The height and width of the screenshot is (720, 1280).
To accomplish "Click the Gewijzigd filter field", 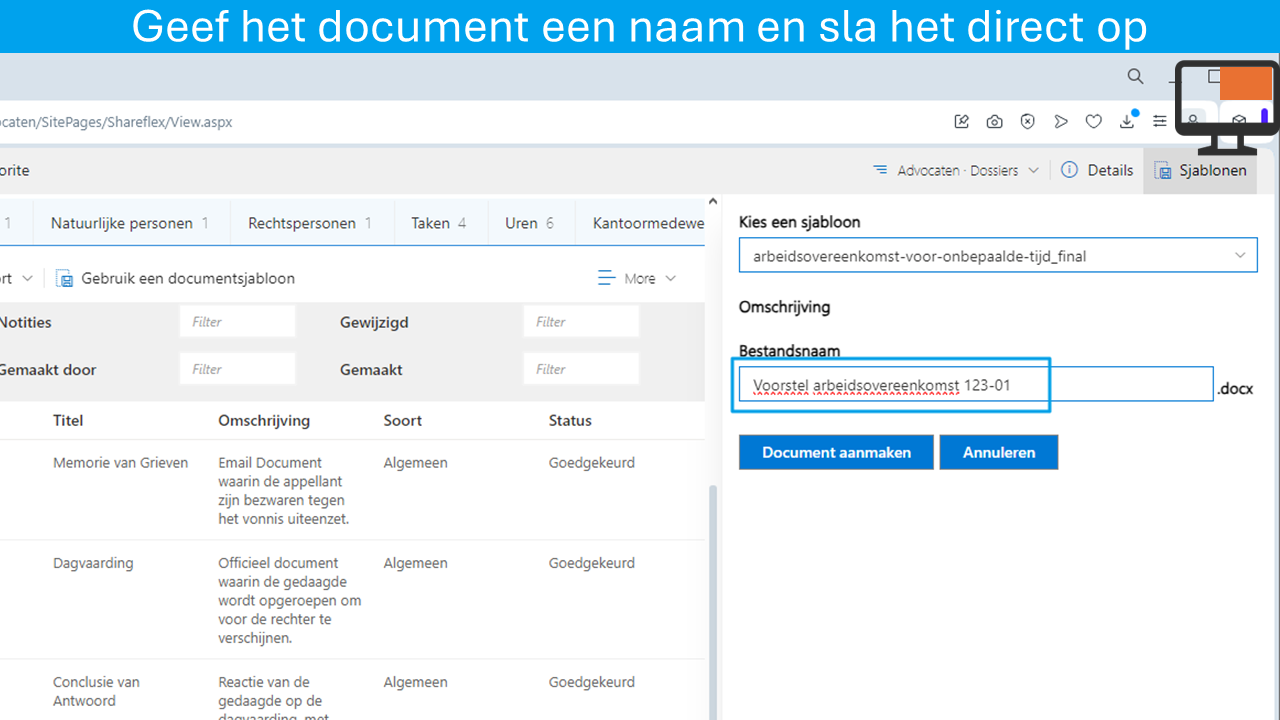I will [x=581, y=322].
